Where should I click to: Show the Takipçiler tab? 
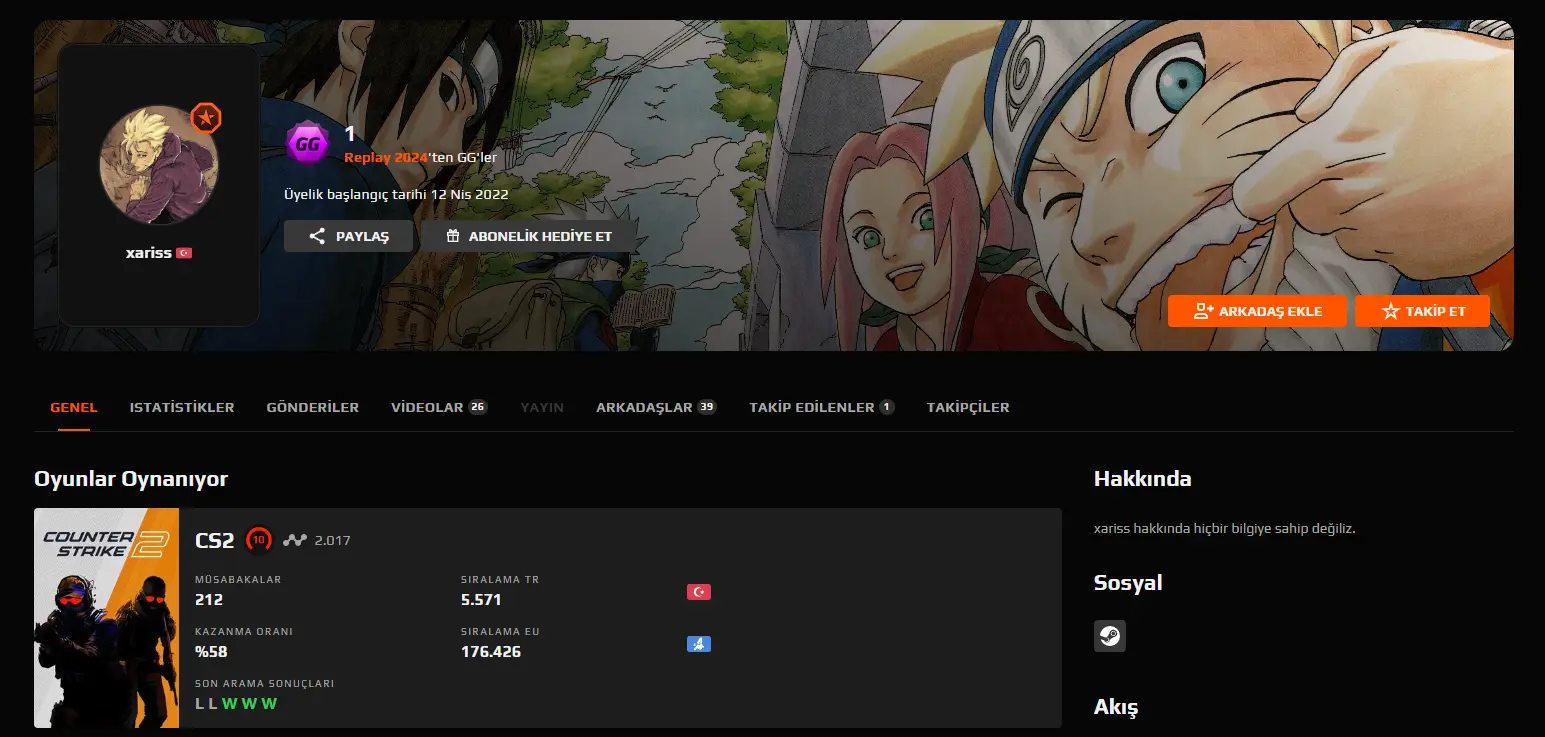click(968, 408)
